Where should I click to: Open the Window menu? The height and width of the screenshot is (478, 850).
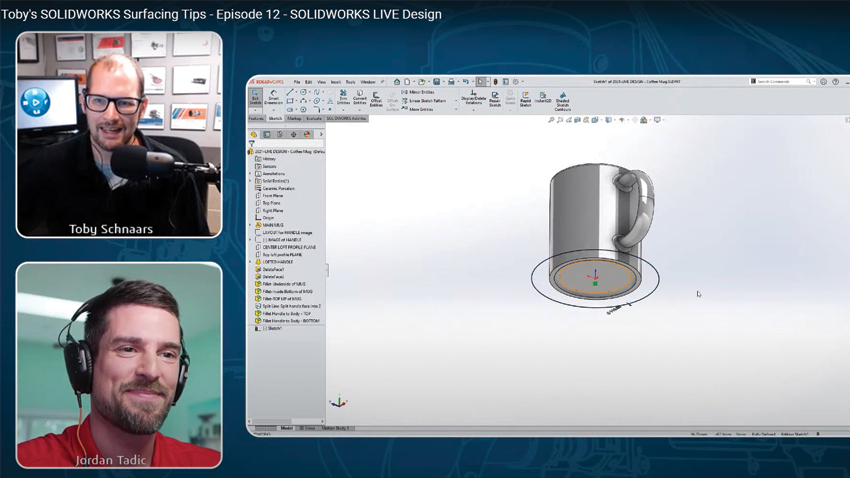click(x=368, y=82)
